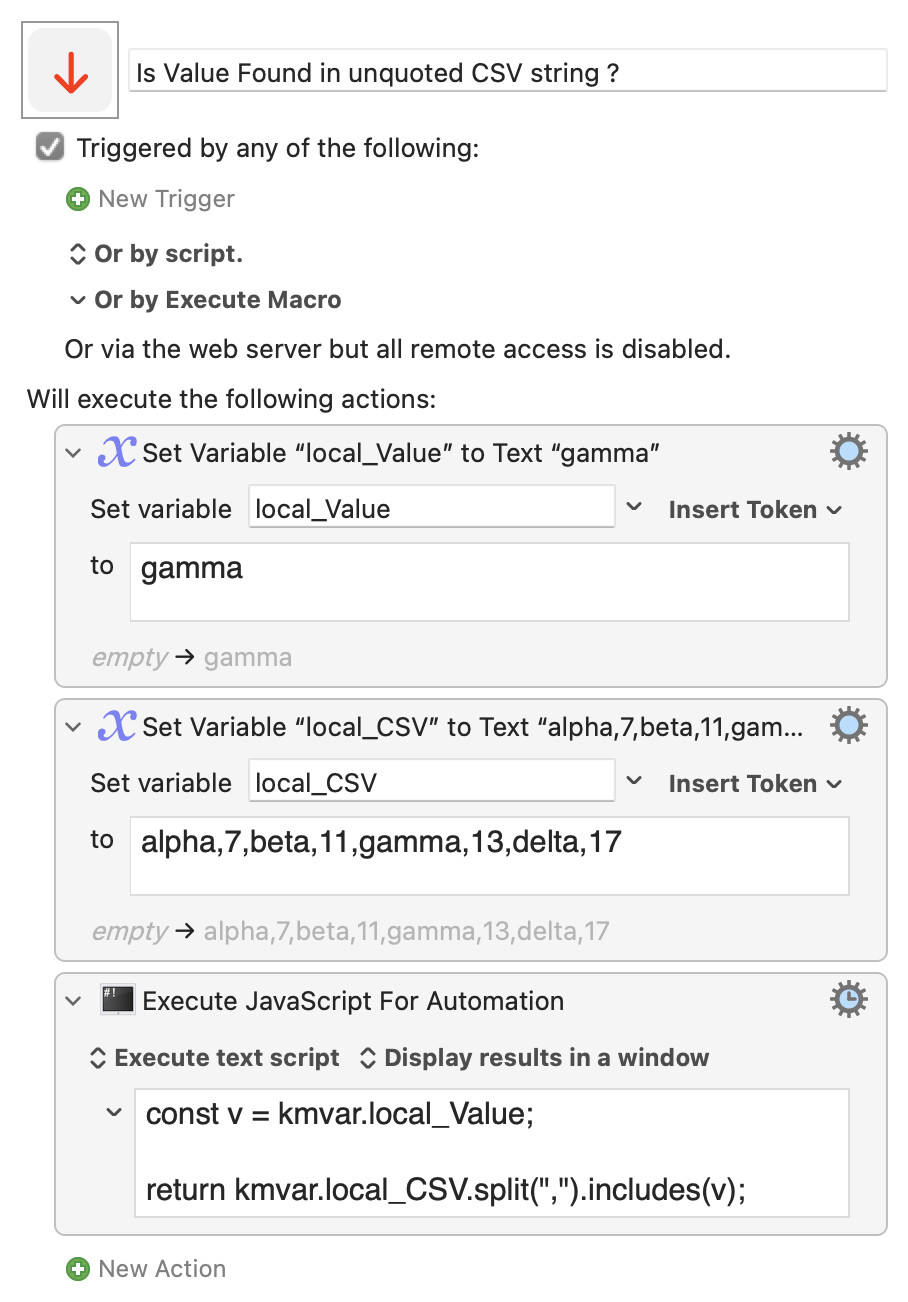Click variable X icon of local_CSV action

[x=117, y=727]
